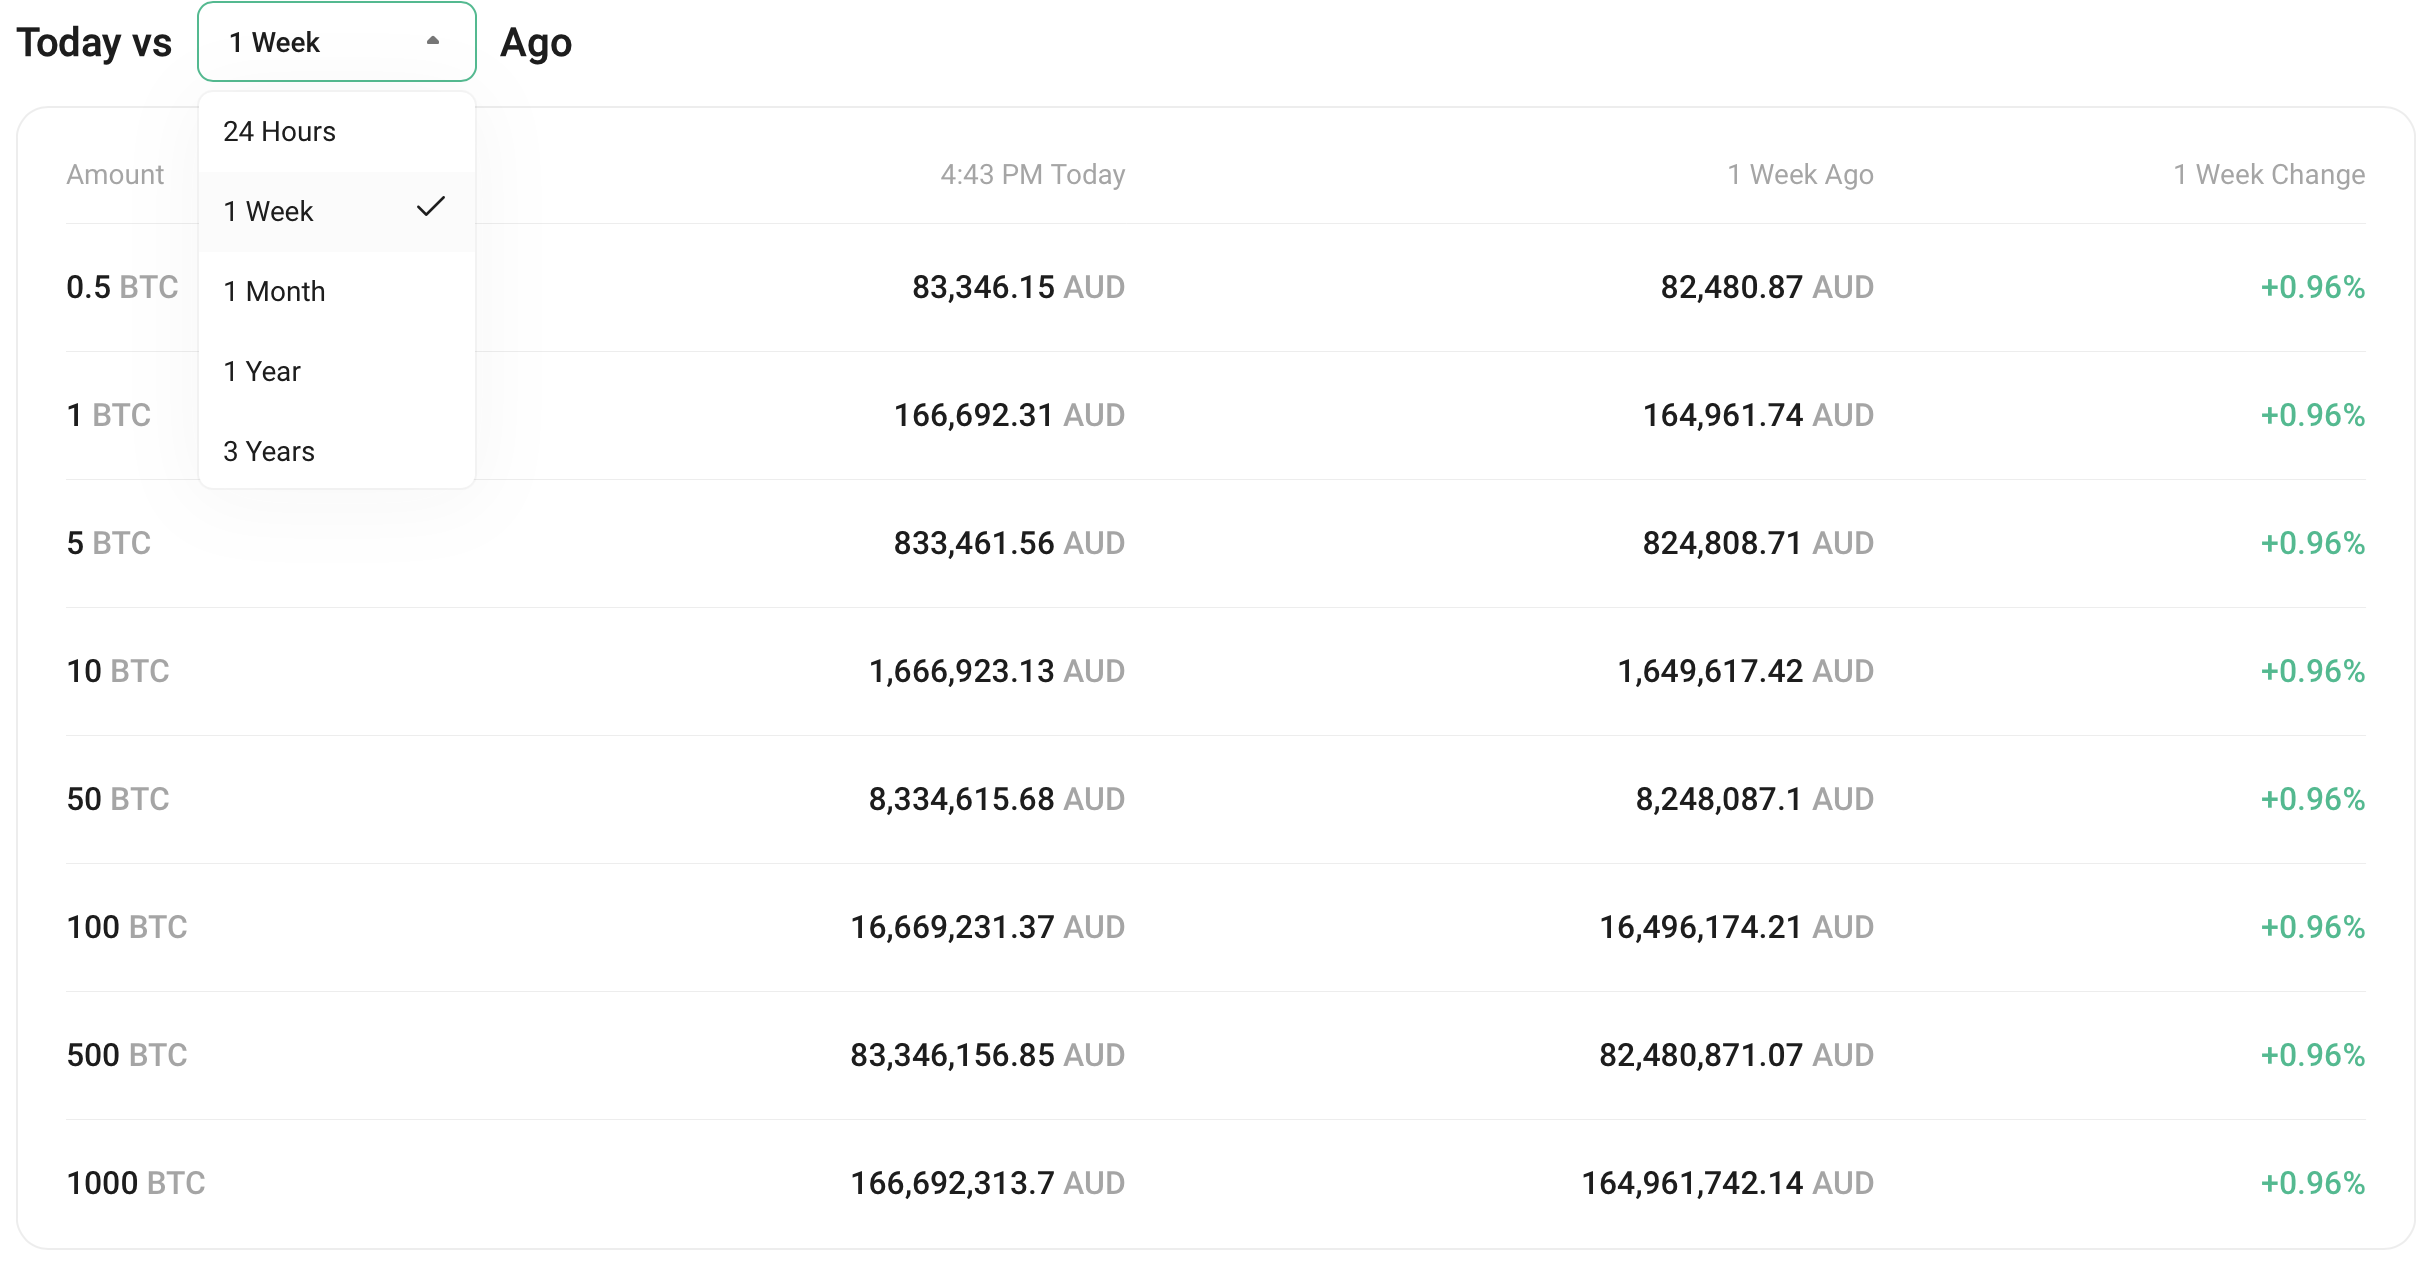The height and width of the screenshot is (1264, 2430).
Task: Click the +0.96% change for 0.5 BTC
Action: [x=2312, y=287]
